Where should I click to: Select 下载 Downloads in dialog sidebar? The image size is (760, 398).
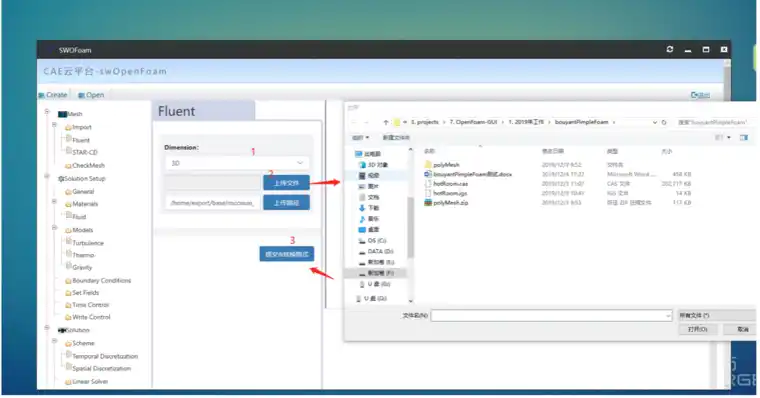[369, 208]
